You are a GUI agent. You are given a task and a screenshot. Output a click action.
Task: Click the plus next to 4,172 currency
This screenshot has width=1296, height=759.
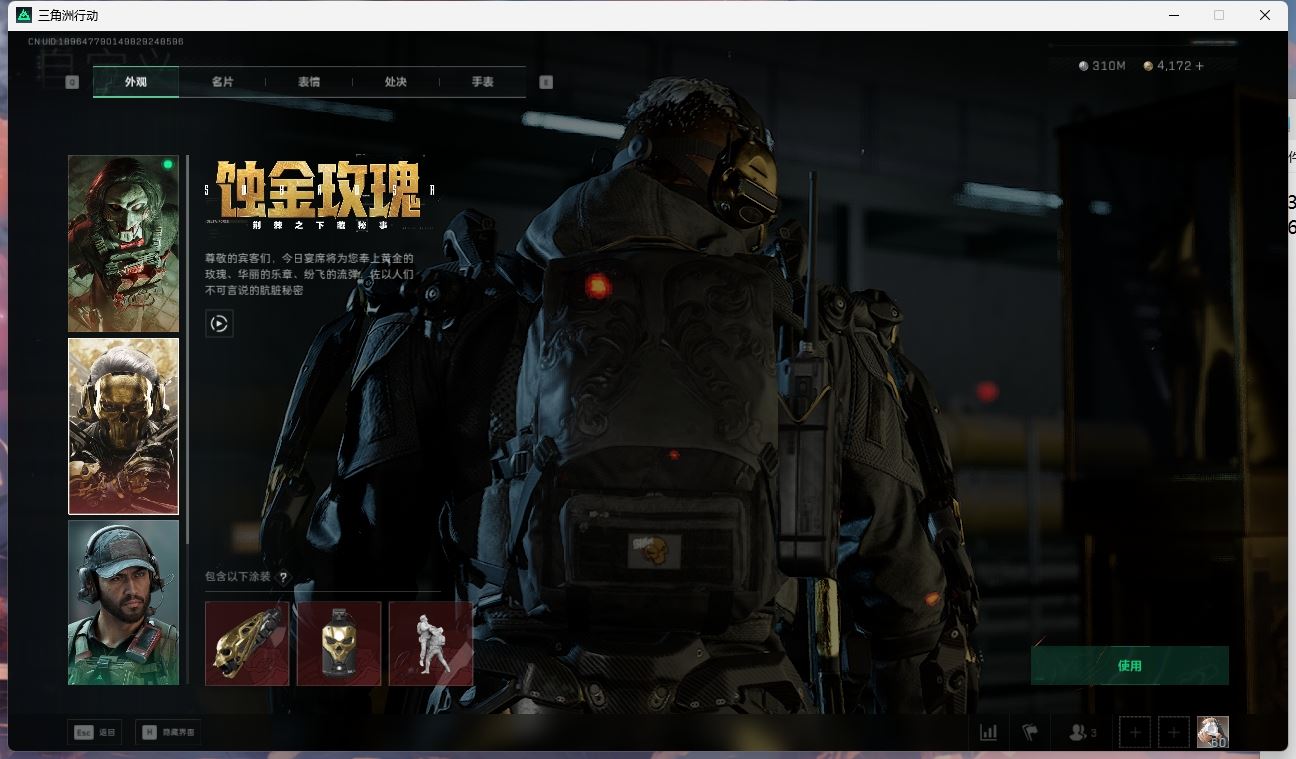1200,66
